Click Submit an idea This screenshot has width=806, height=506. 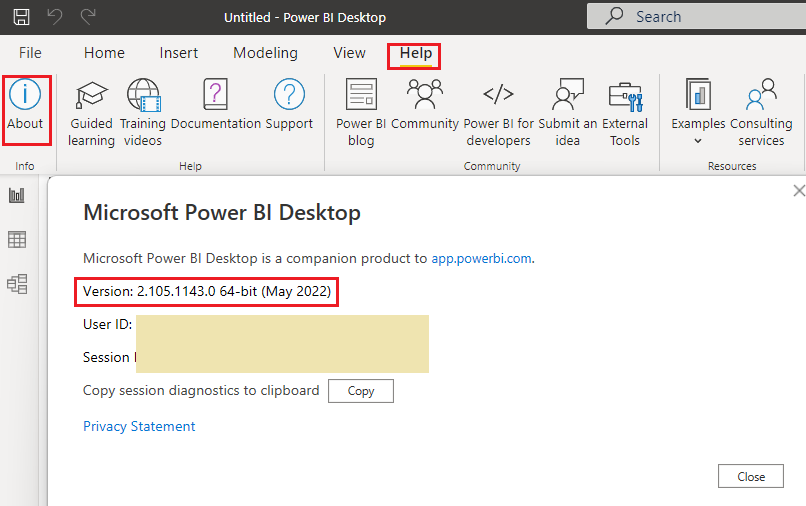(567, 113)
